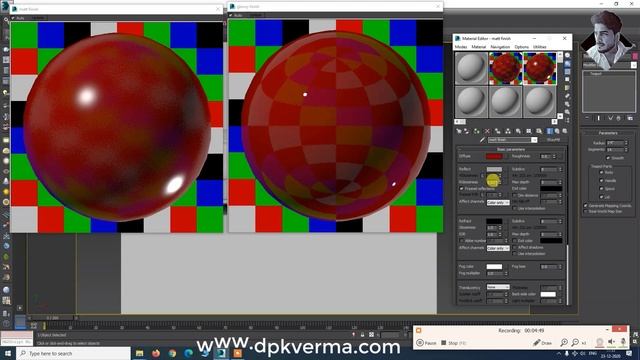Click Get Material icon in Material Editor
Image resolution: width=640 pixels, height=360 pixels.
click(459, 131)
